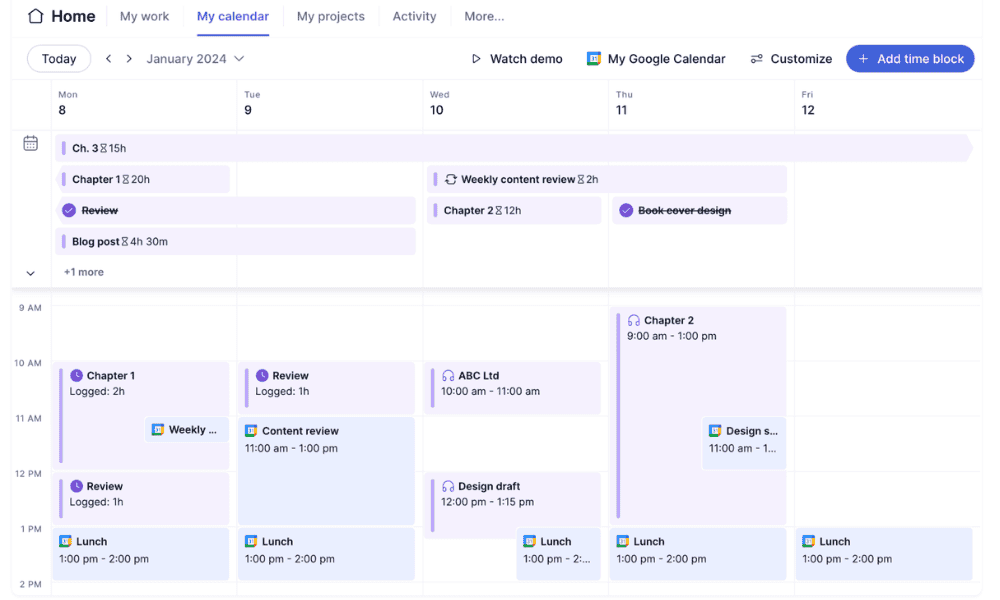
Task: Click the Today button
Action: pyautogui.click(x=59, y=59)
